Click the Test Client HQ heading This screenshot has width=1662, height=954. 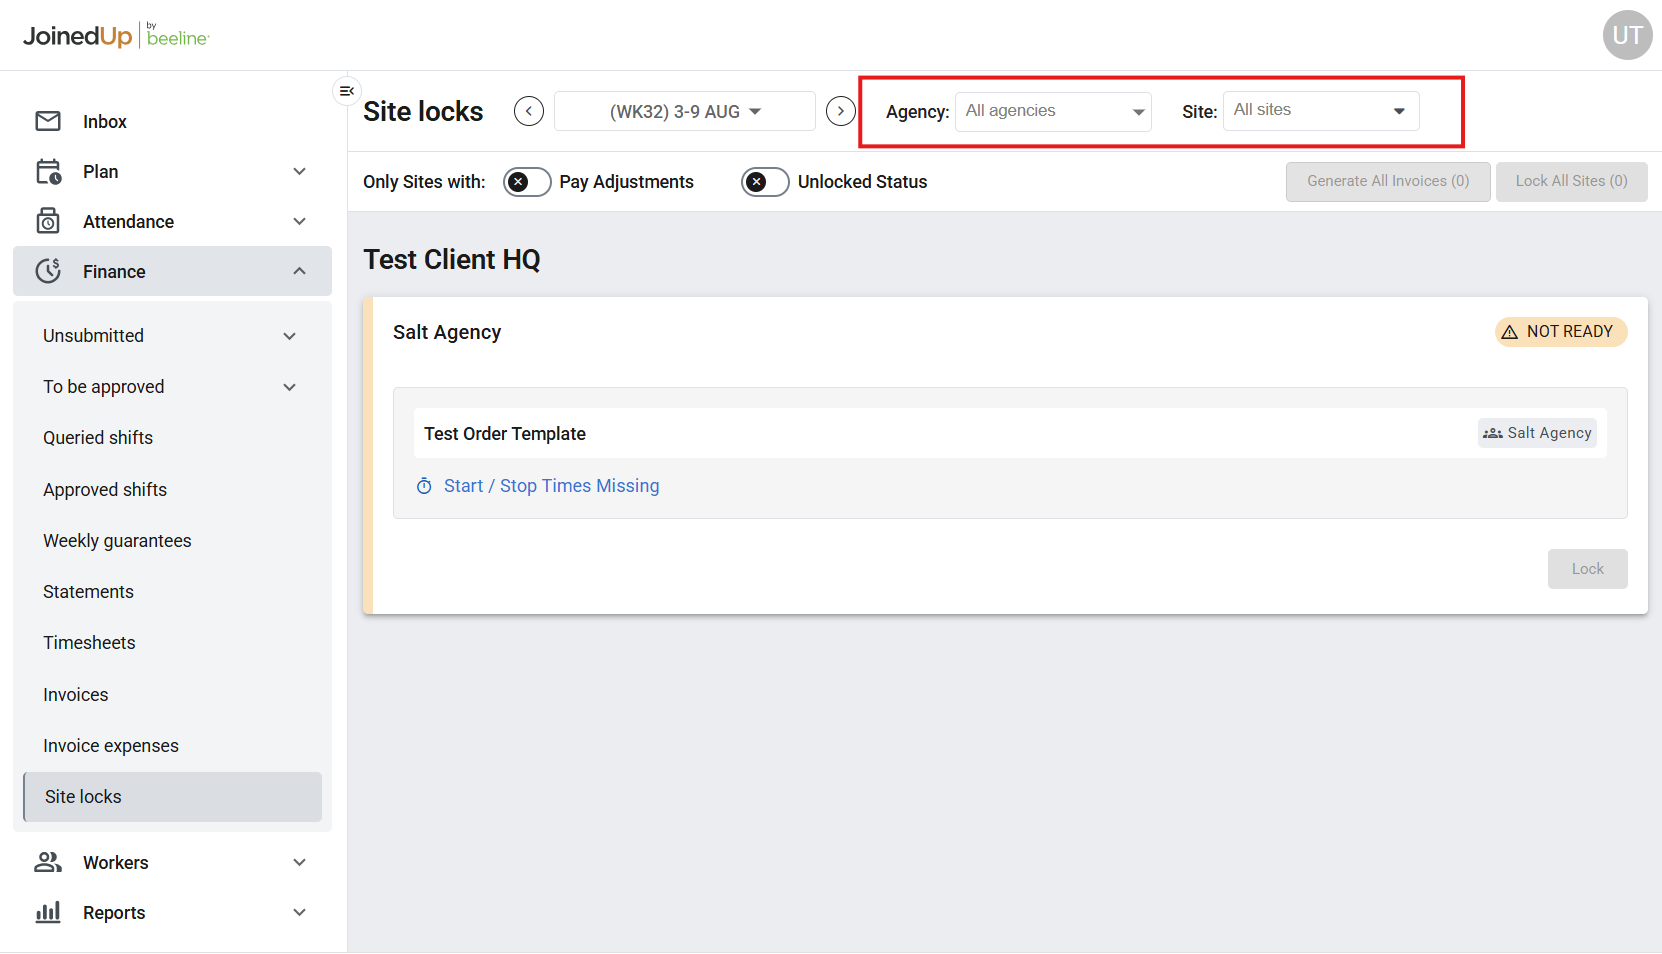(452, 260)
